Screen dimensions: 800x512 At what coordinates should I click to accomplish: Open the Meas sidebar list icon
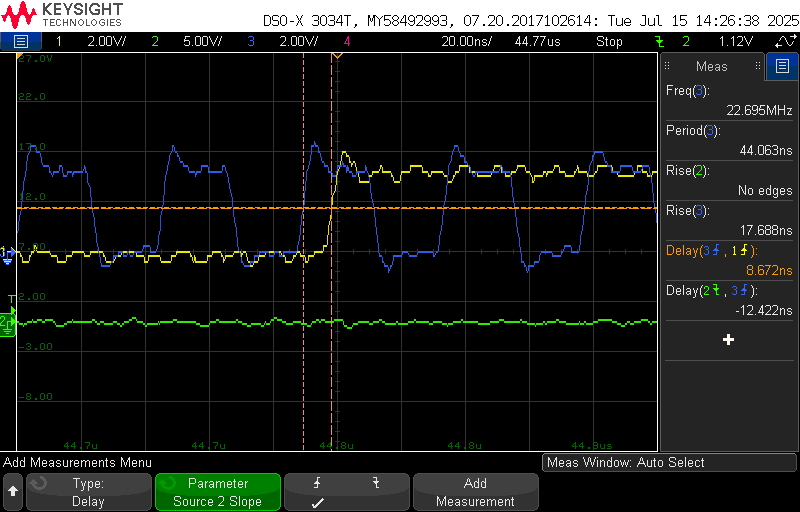pos(782,66)
